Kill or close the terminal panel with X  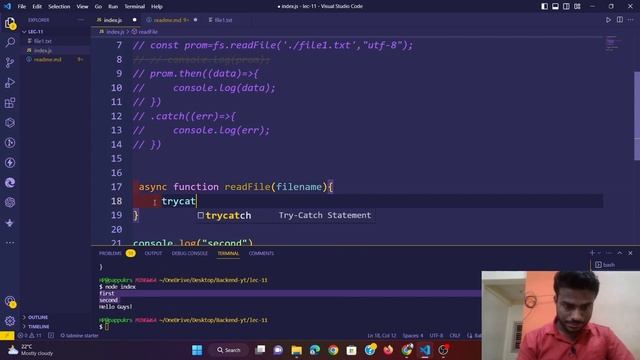click(630, 253)
